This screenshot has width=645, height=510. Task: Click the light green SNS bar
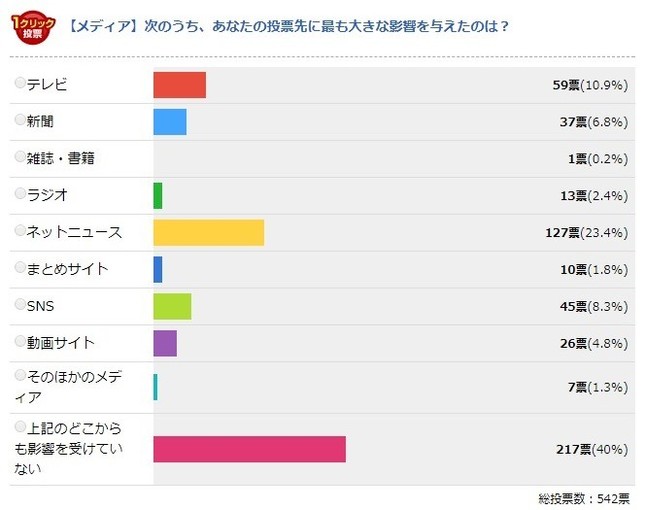[x=172, y=306]
